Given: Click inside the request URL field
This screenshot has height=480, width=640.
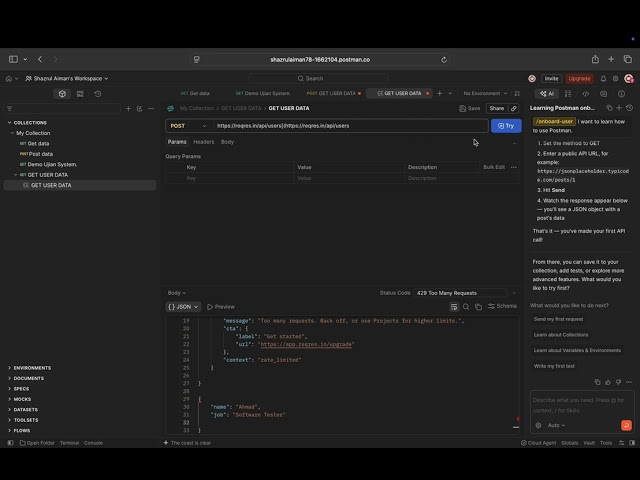Looking at the screenshot, I should pos(351,126).
